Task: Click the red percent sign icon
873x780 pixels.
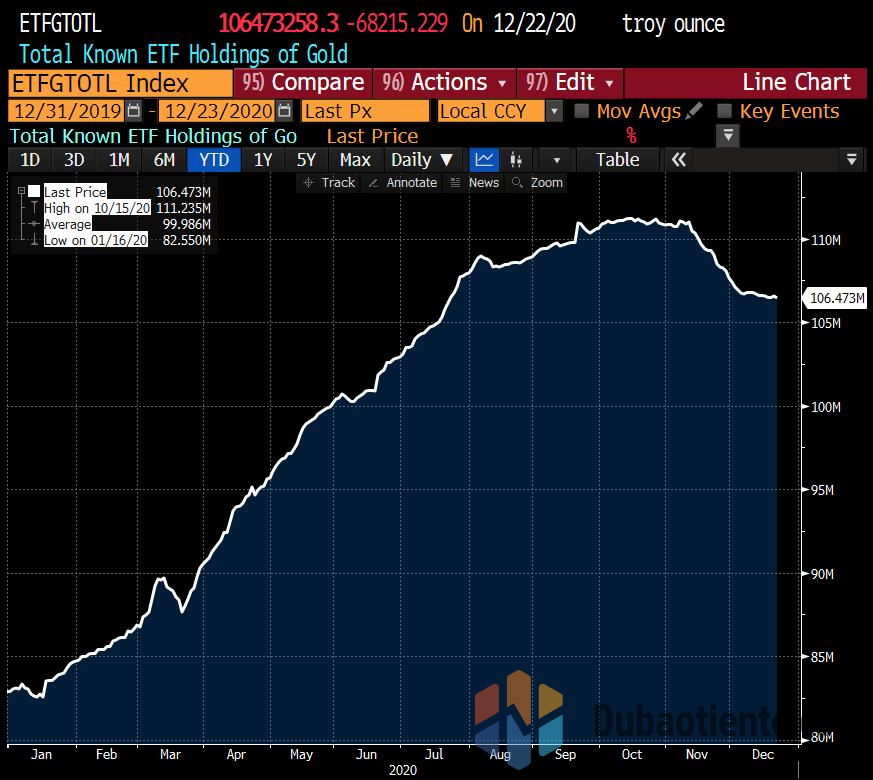Action: click(631, 135)
